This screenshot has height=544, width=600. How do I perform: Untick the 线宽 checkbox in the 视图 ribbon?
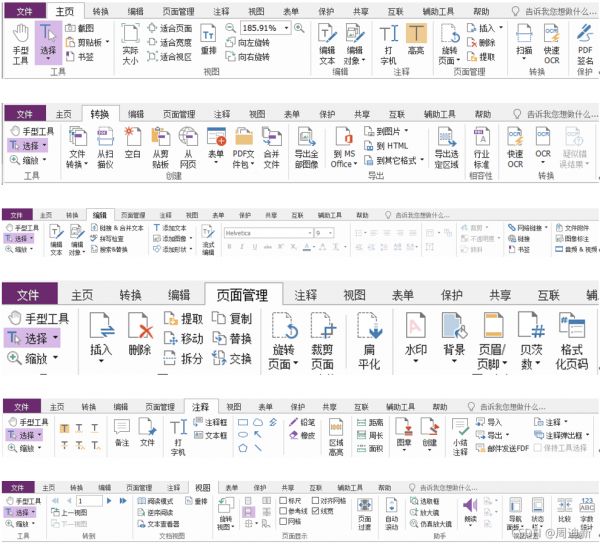pyautogui.click(x=315, y=511)
